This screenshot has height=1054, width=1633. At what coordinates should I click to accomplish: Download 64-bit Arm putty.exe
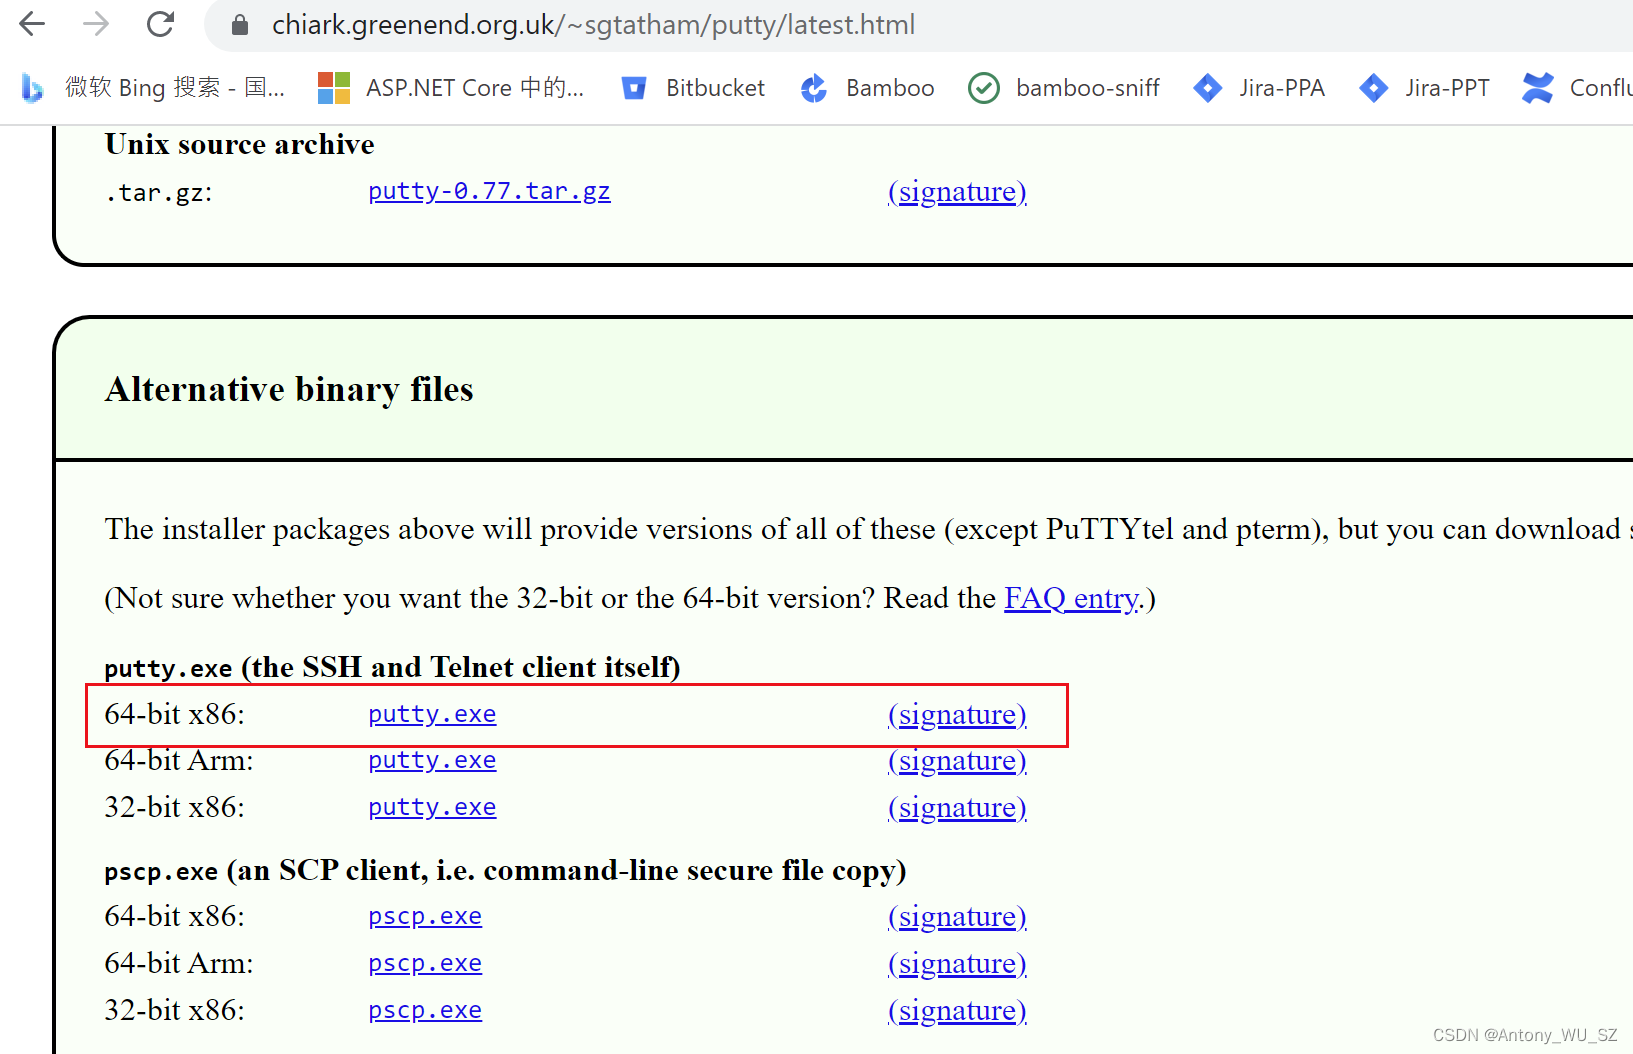tap(432, 760)
